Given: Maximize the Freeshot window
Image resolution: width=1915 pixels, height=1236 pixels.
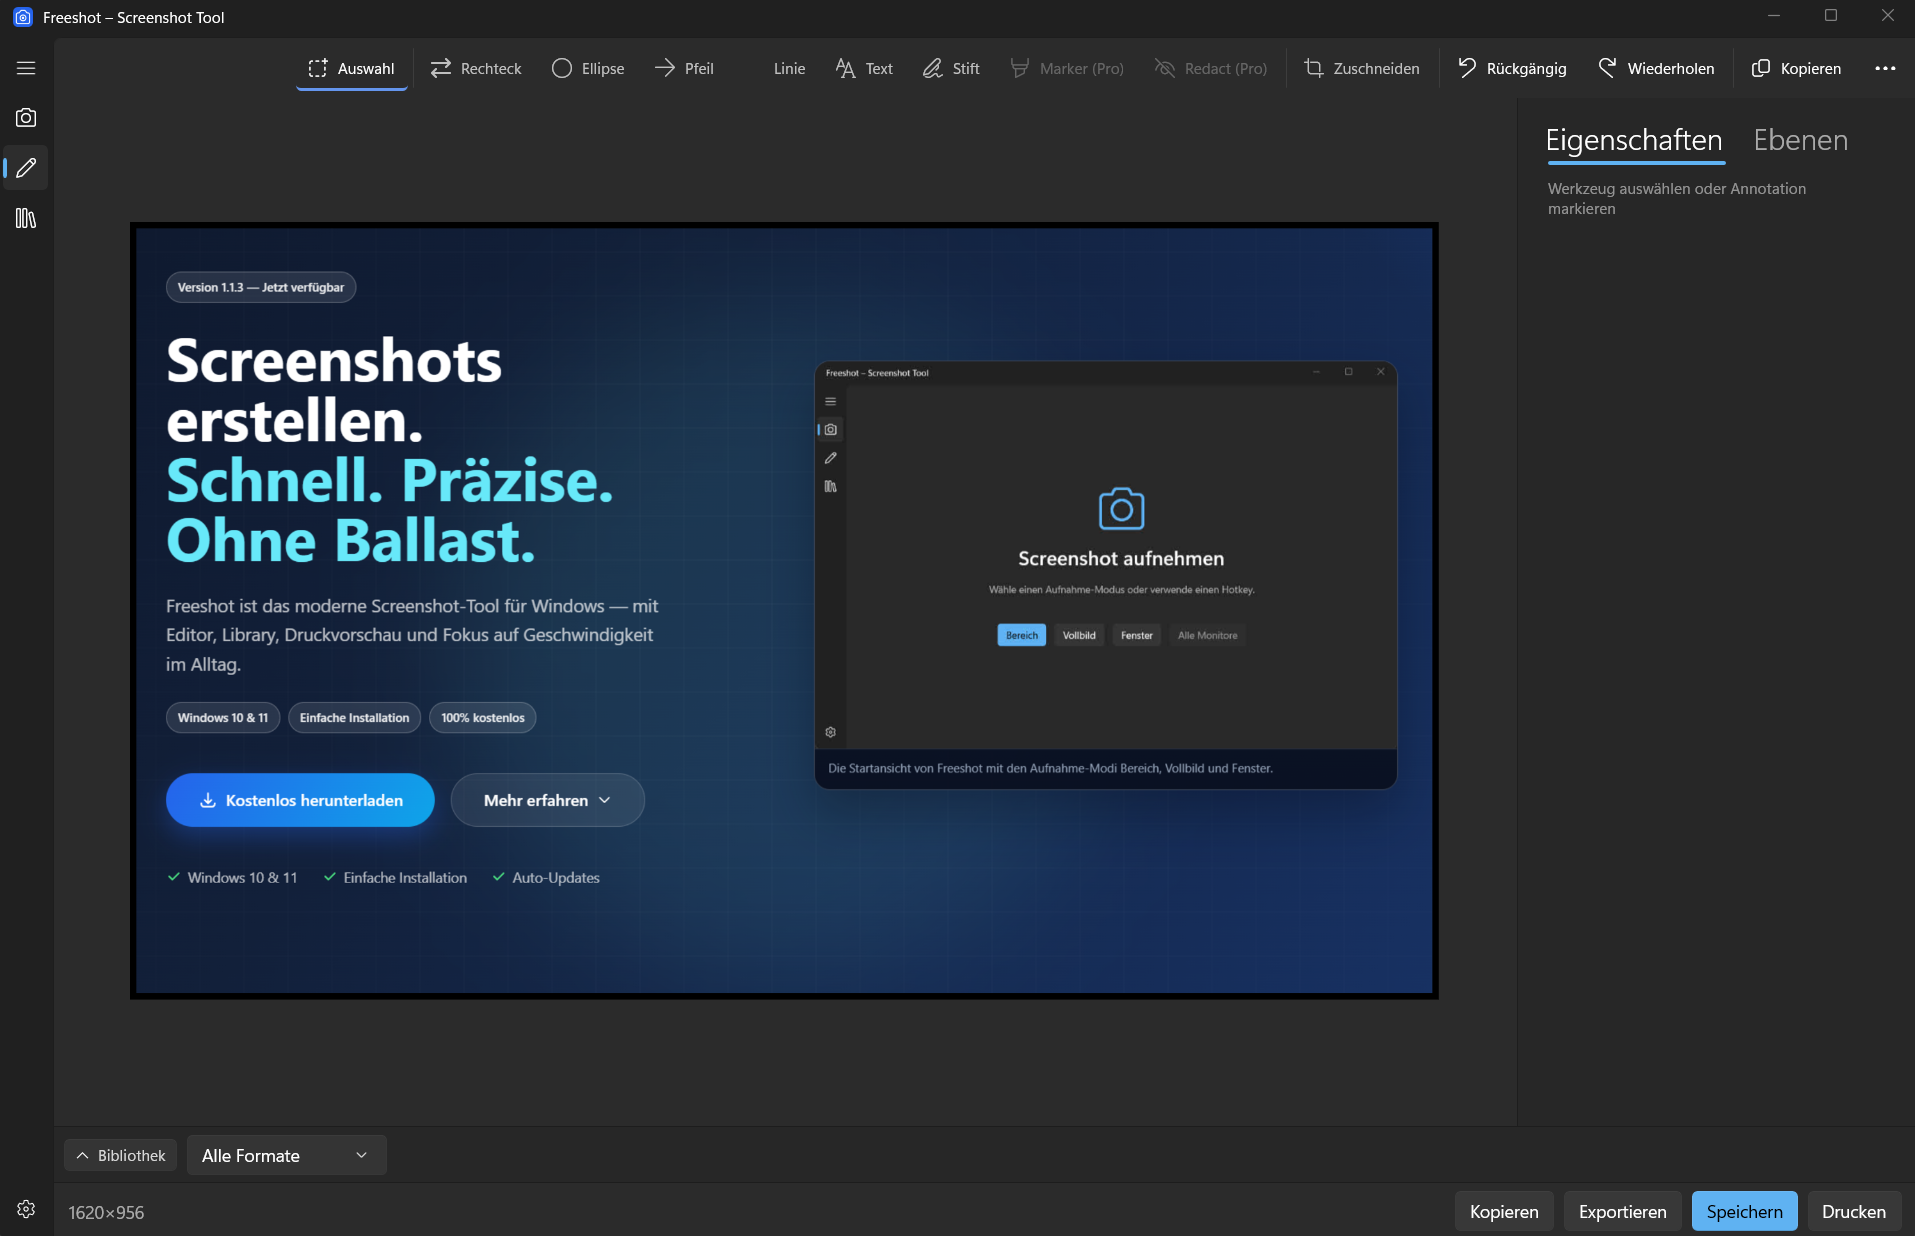Looking at the screenshot, I should (1831, 16).
